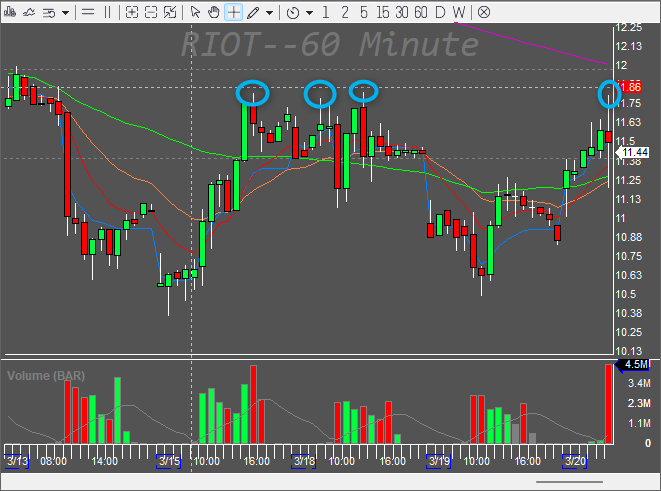Zoom out using the minus-box icon
The height and width of the screenshot is (491, 661).
(151, 13)
